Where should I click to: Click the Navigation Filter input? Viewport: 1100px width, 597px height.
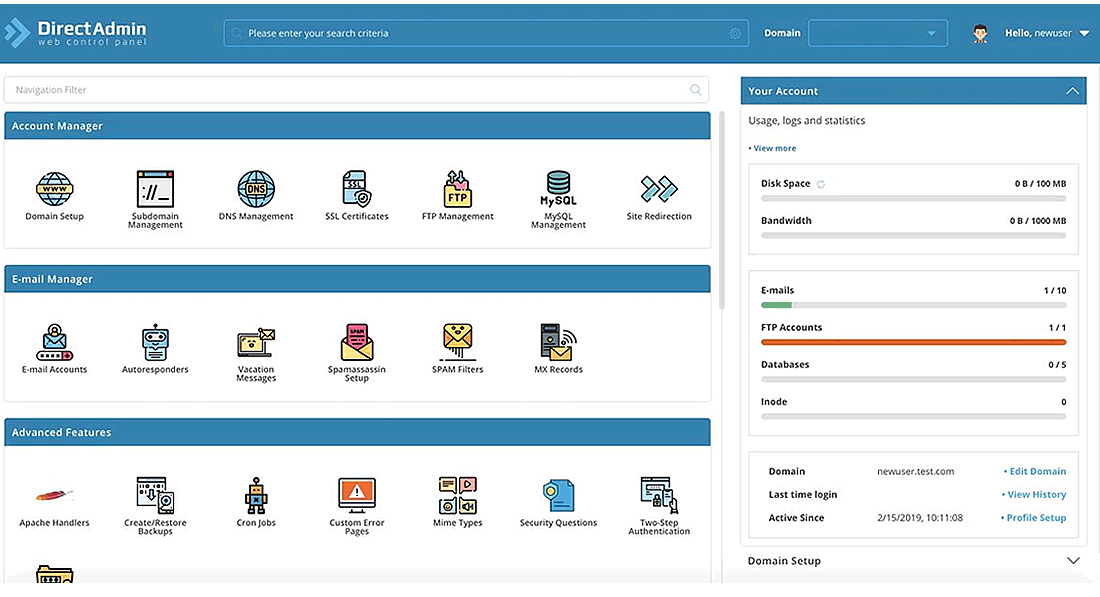356,90
